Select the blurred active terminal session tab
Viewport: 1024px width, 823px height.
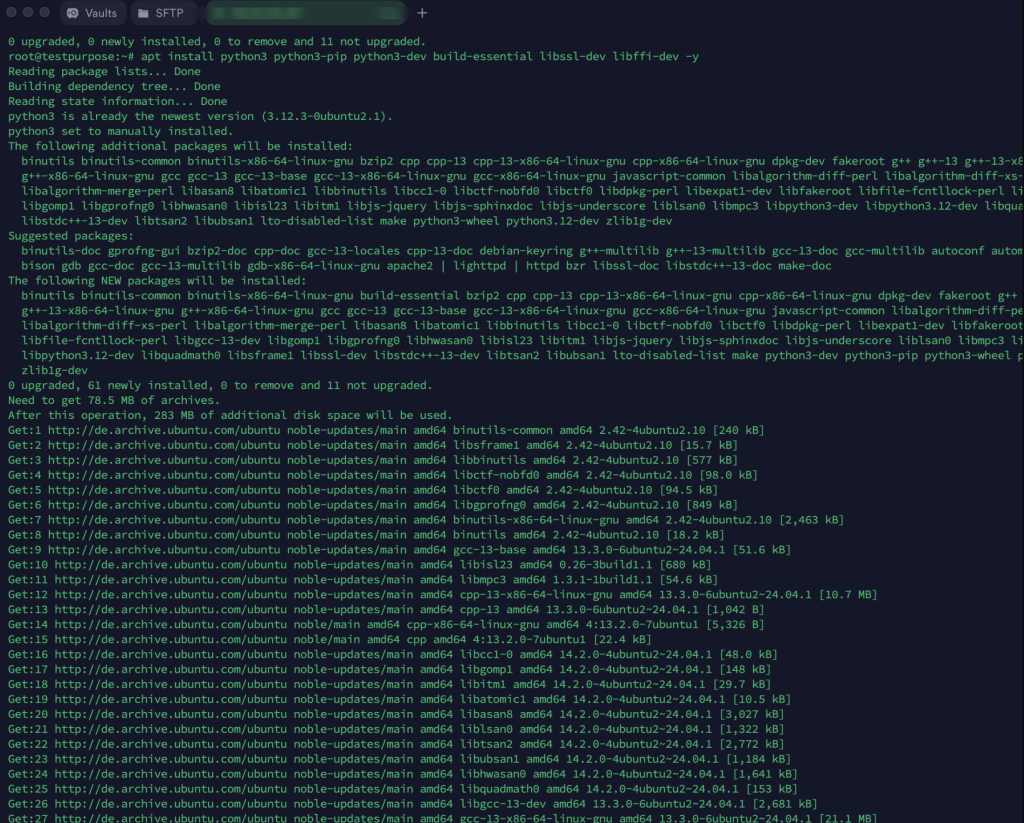(x=305, y=13)
